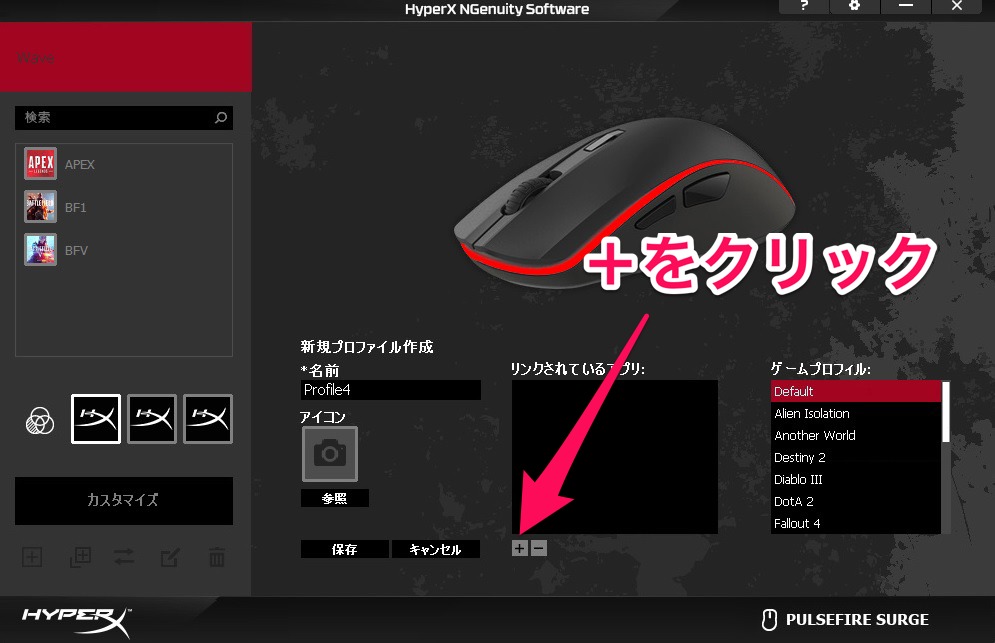Click the BF1 profile name

pos(76,208)
